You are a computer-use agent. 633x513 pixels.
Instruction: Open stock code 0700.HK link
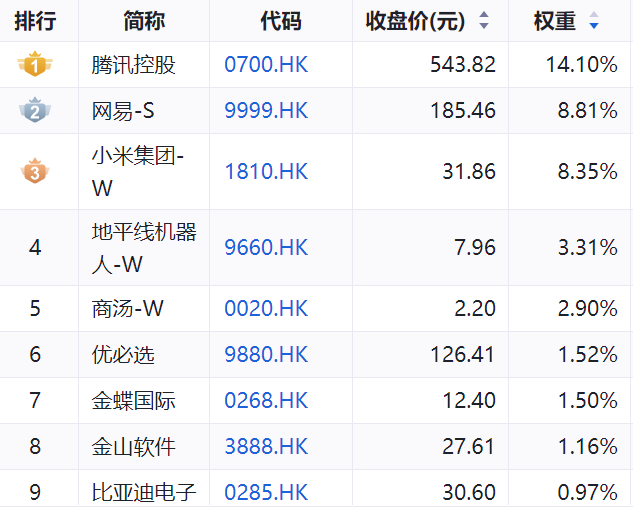[266, 65]
